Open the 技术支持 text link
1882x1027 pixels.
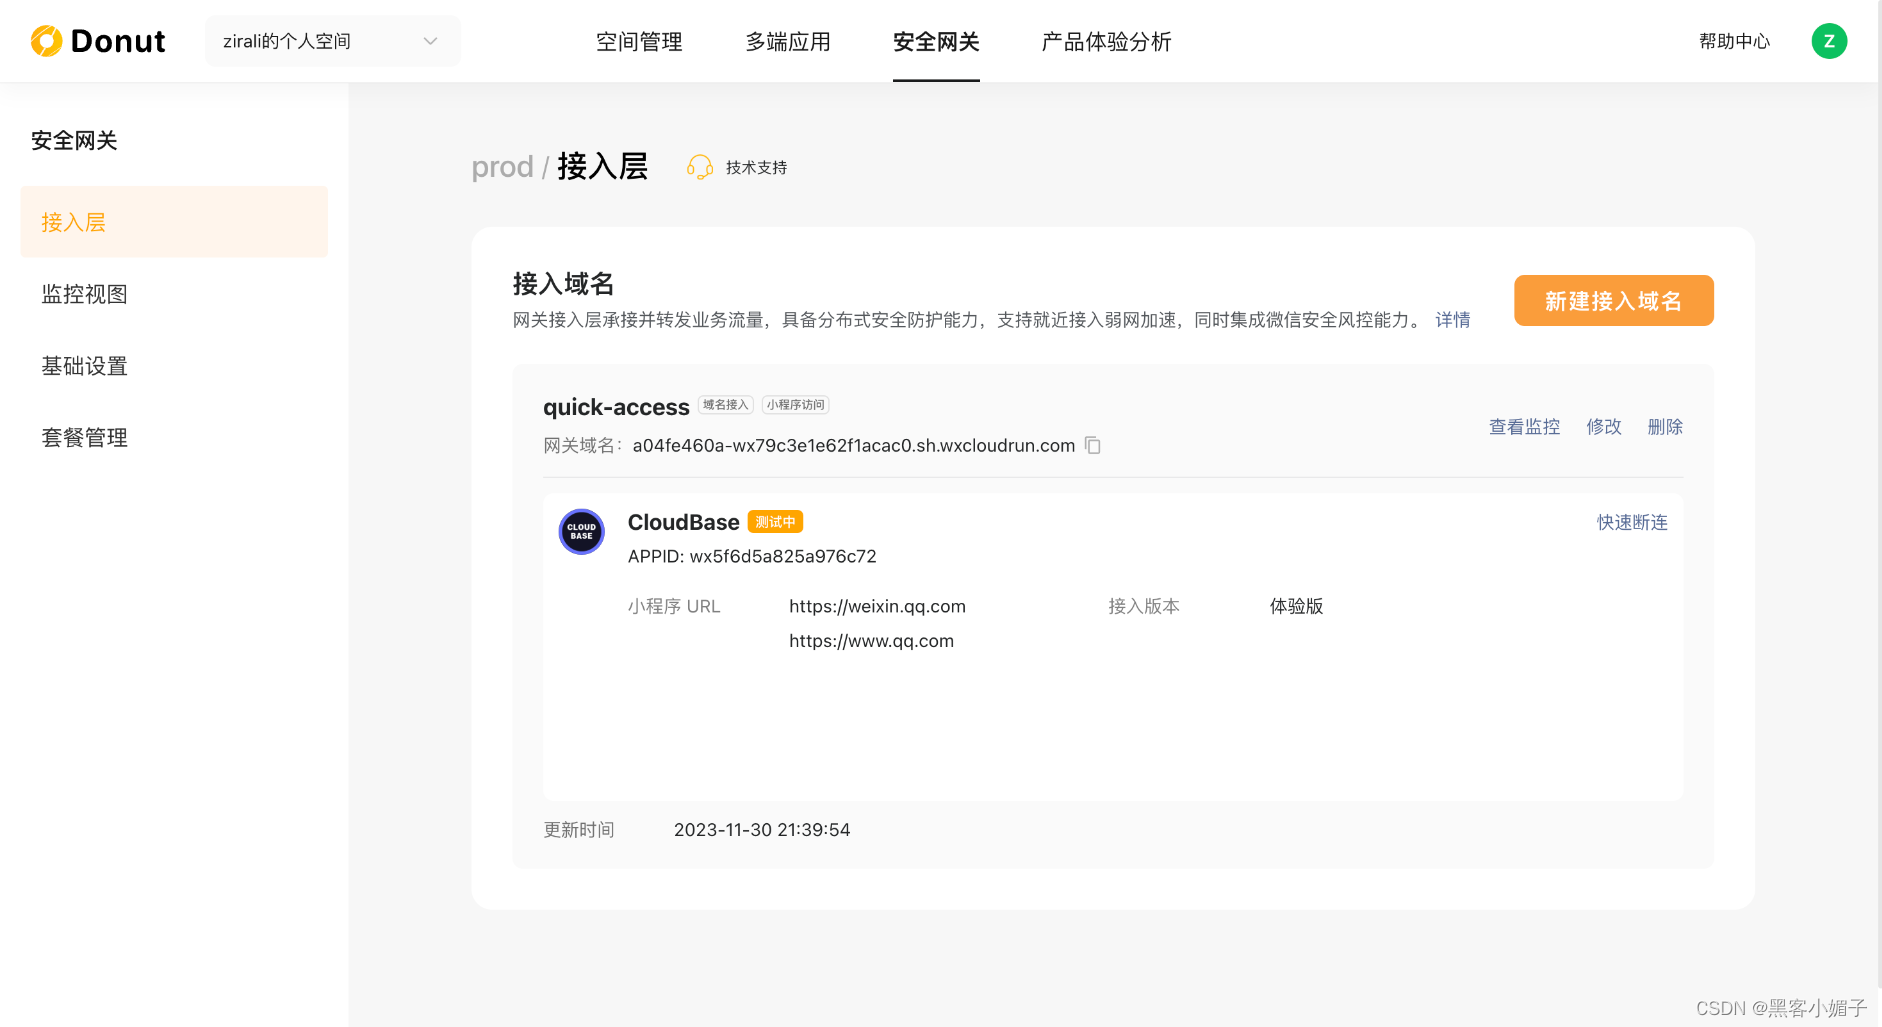tap(756, 167)
